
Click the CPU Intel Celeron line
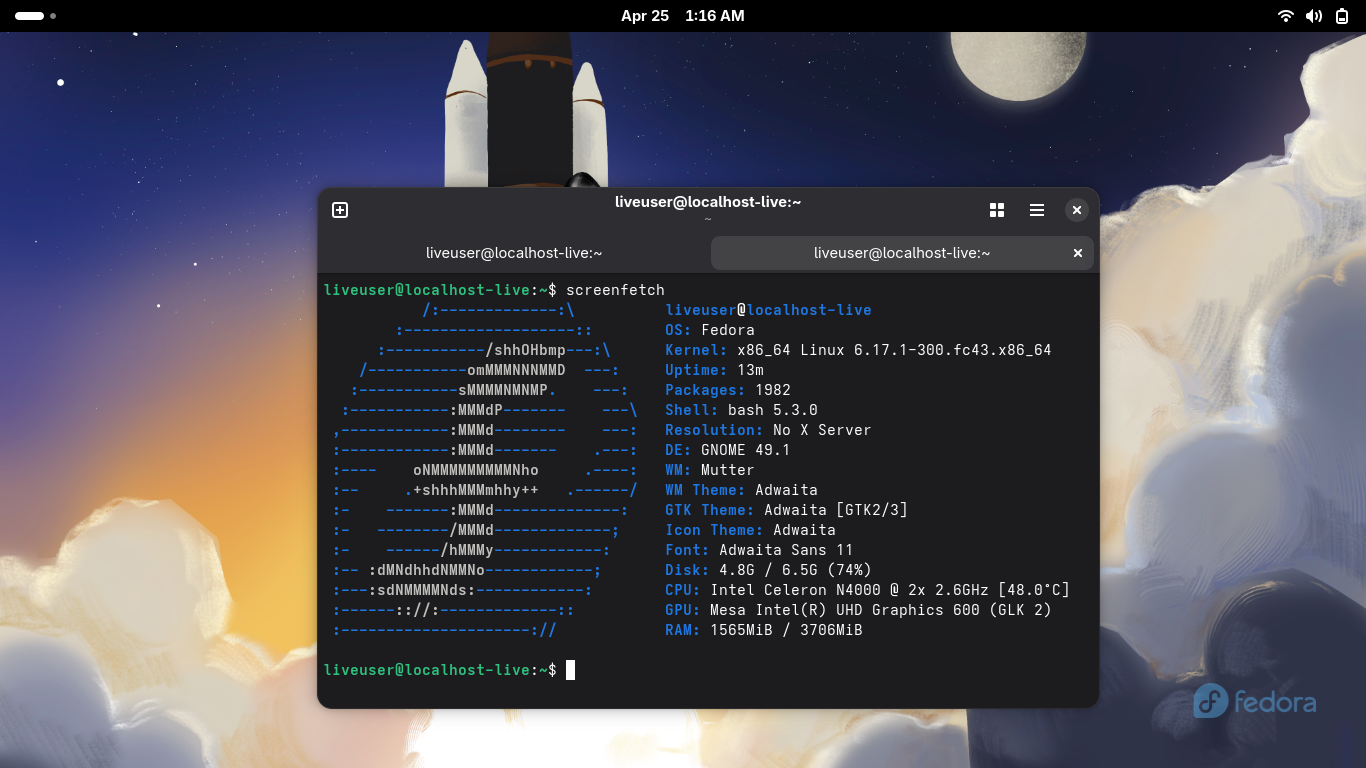click(867, 590)
